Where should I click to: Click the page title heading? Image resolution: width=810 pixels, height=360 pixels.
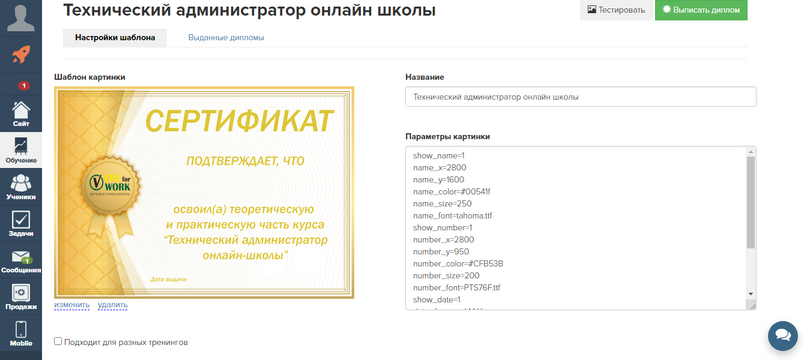pyautogui.click(x=249, y=10)
